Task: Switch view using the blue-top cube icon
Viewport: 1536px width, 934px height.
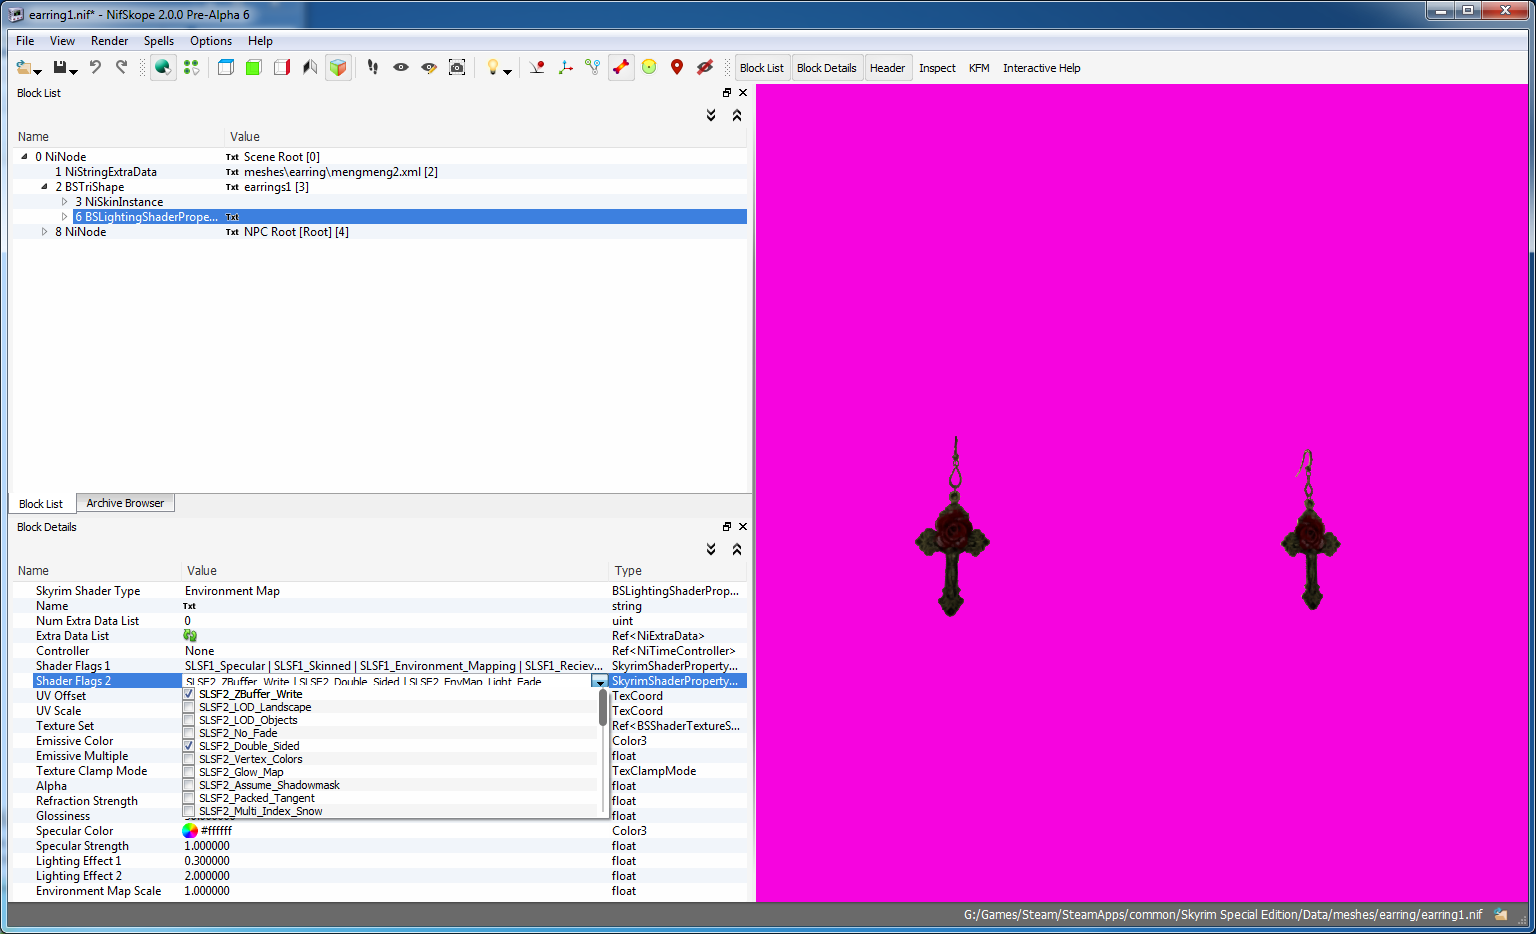Action: (226, 67)
